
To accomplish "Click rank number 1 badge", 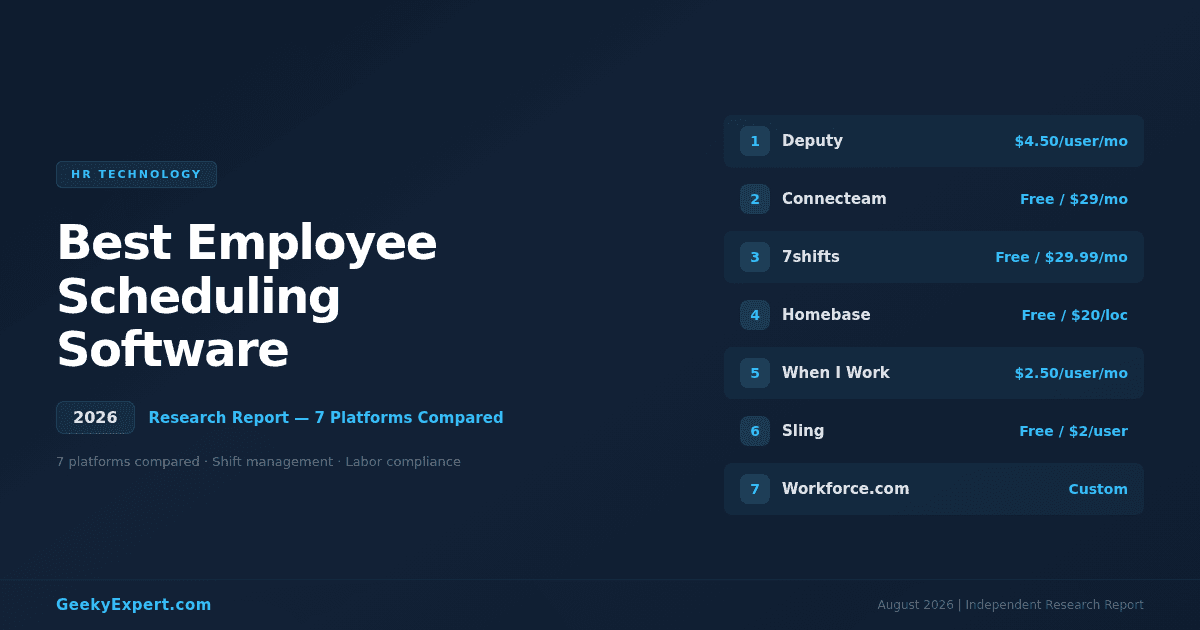I will [755, 141].
